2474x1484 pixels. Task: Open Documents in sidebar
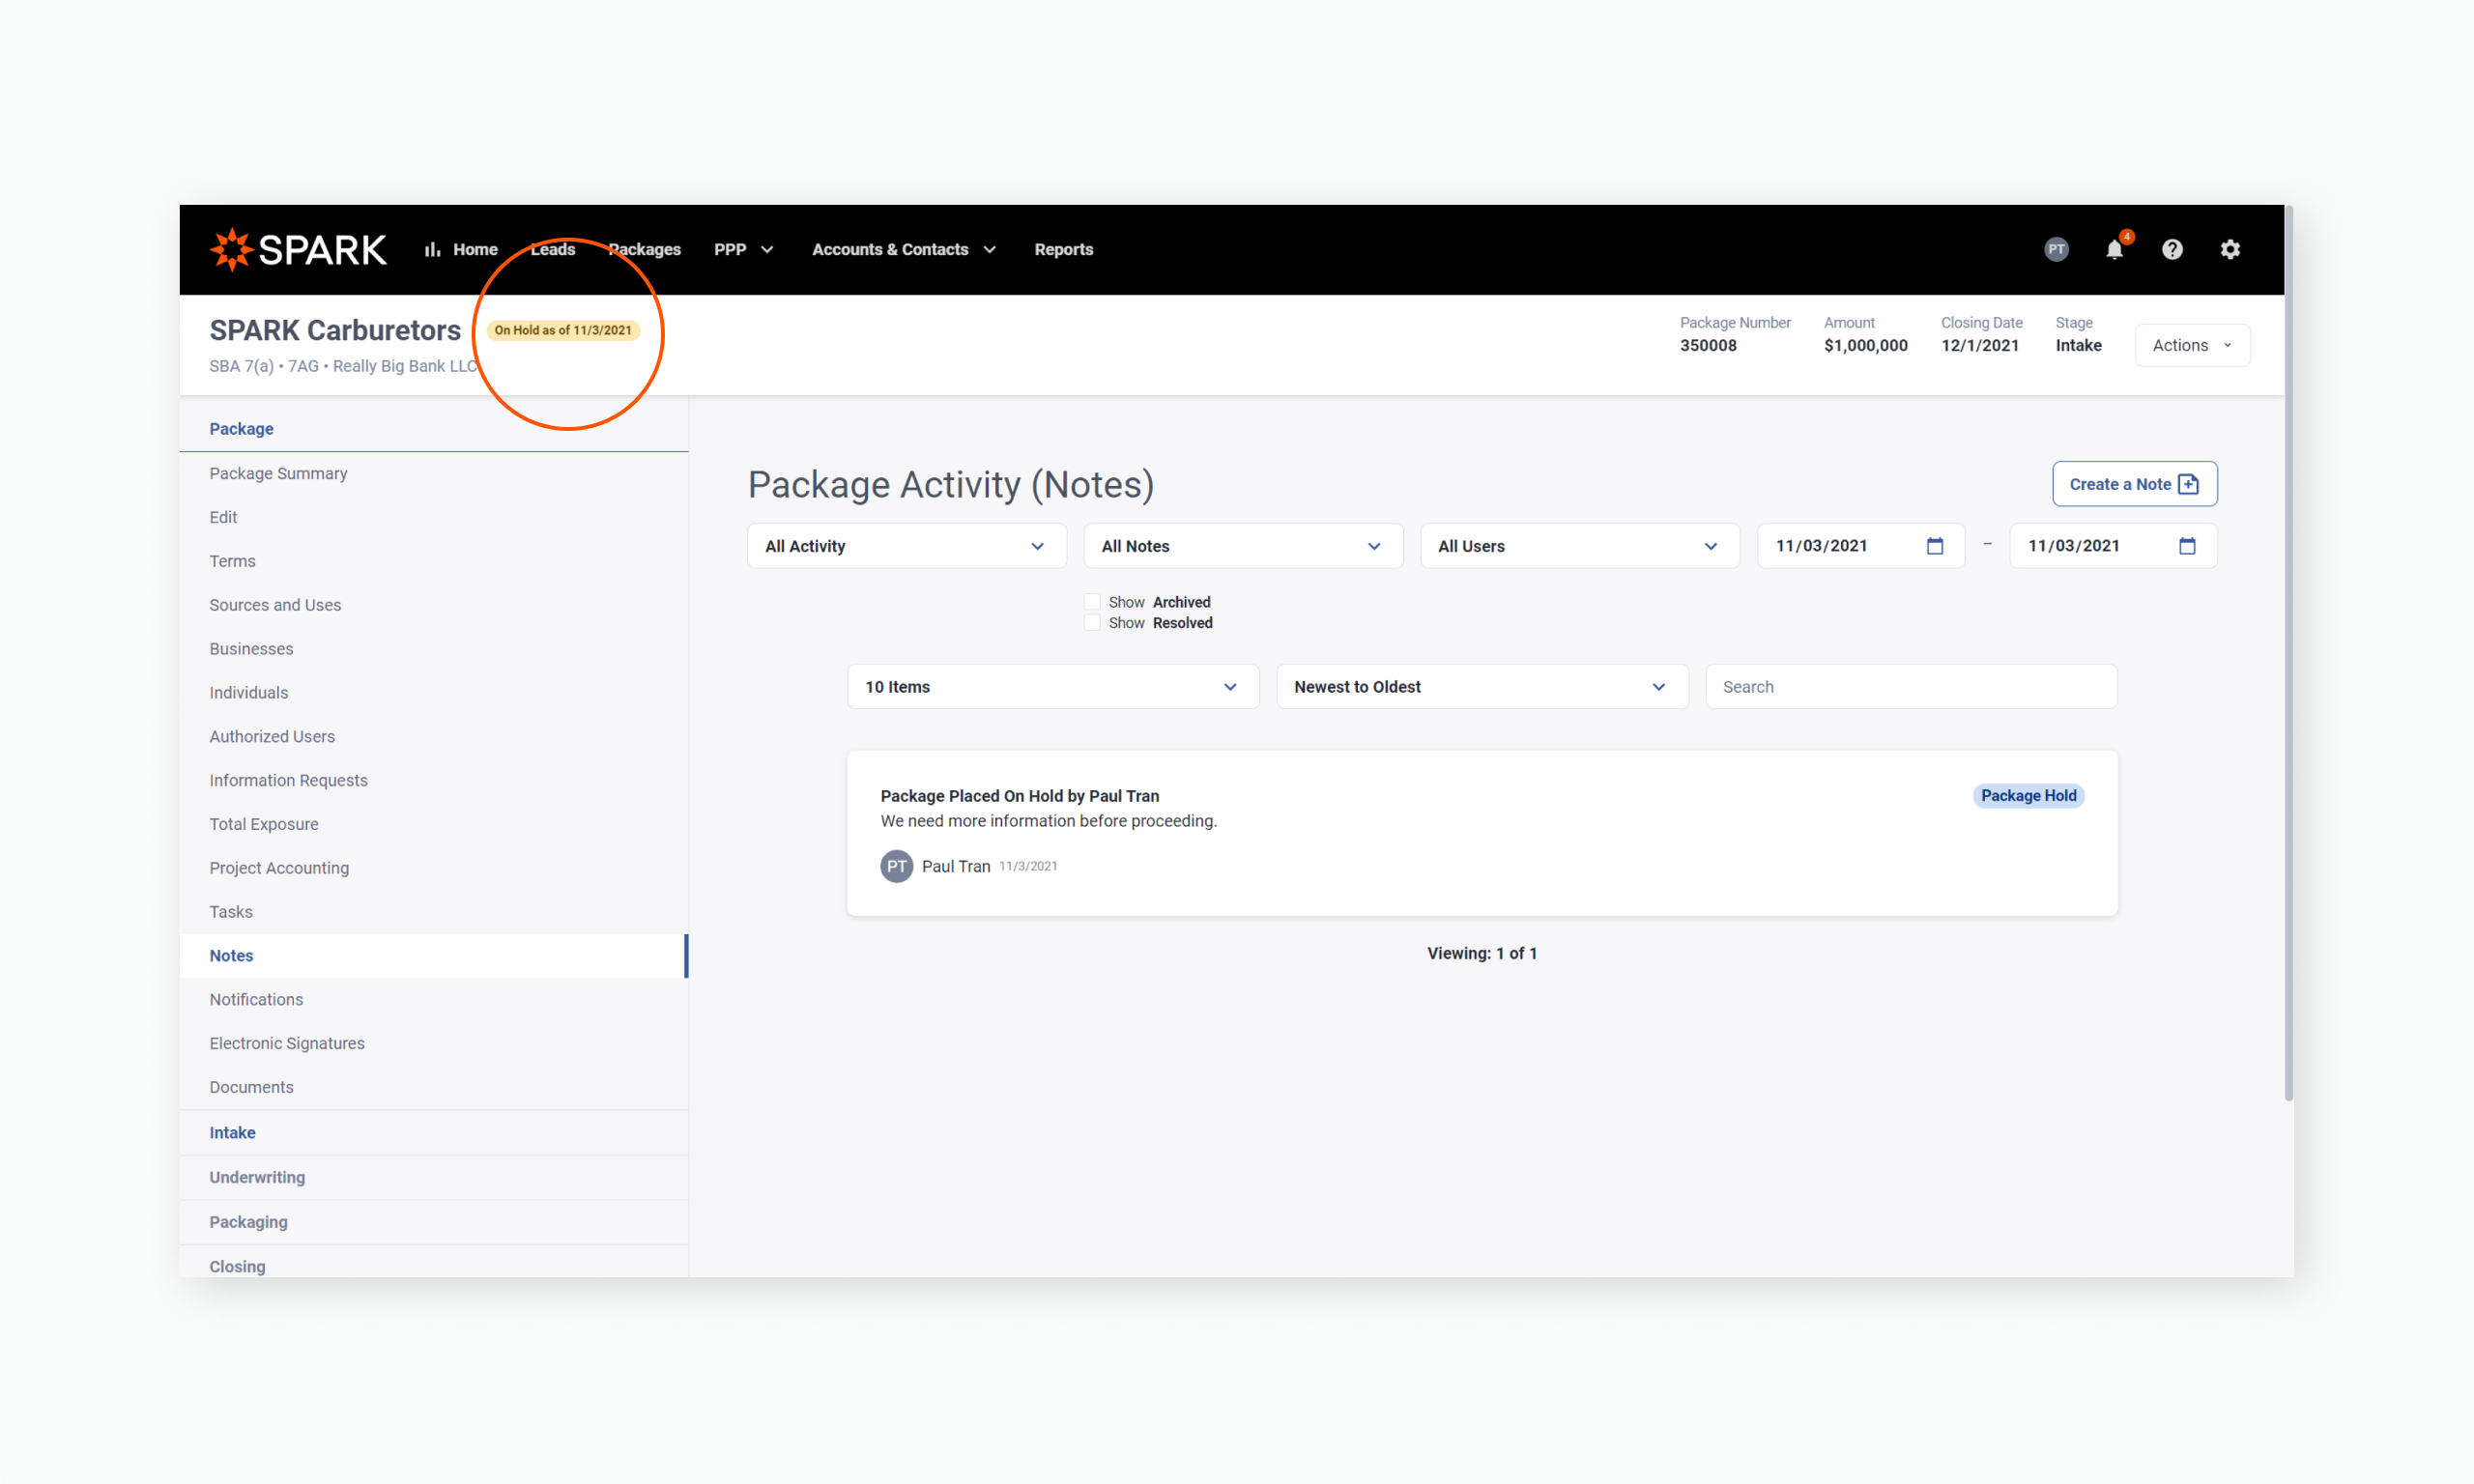pos(433,1088)
